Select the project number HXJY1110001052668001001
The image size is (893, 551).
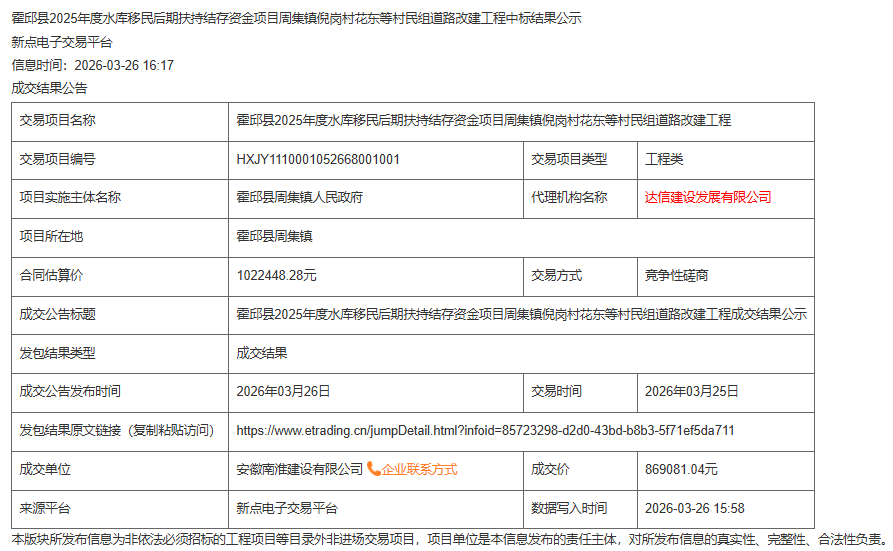(318, 159)
